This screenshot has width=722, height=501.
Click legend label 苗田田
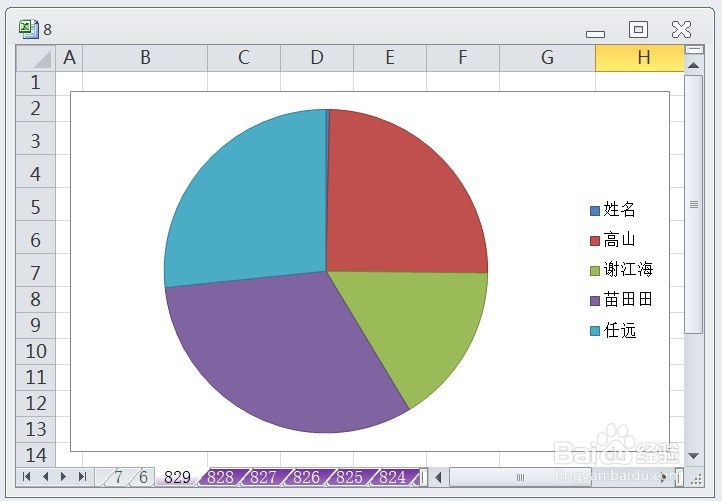628,300
